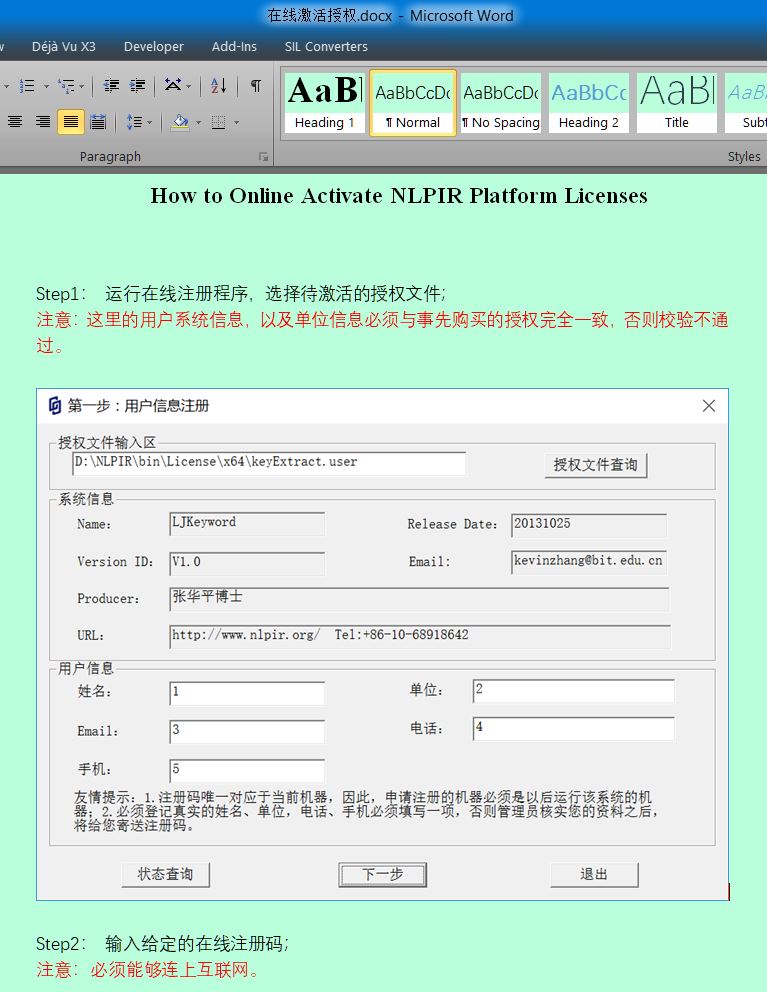The image size is (767, 992).
Task: Click the 姓名 field containing 1
Action: (x=247, y=693)
